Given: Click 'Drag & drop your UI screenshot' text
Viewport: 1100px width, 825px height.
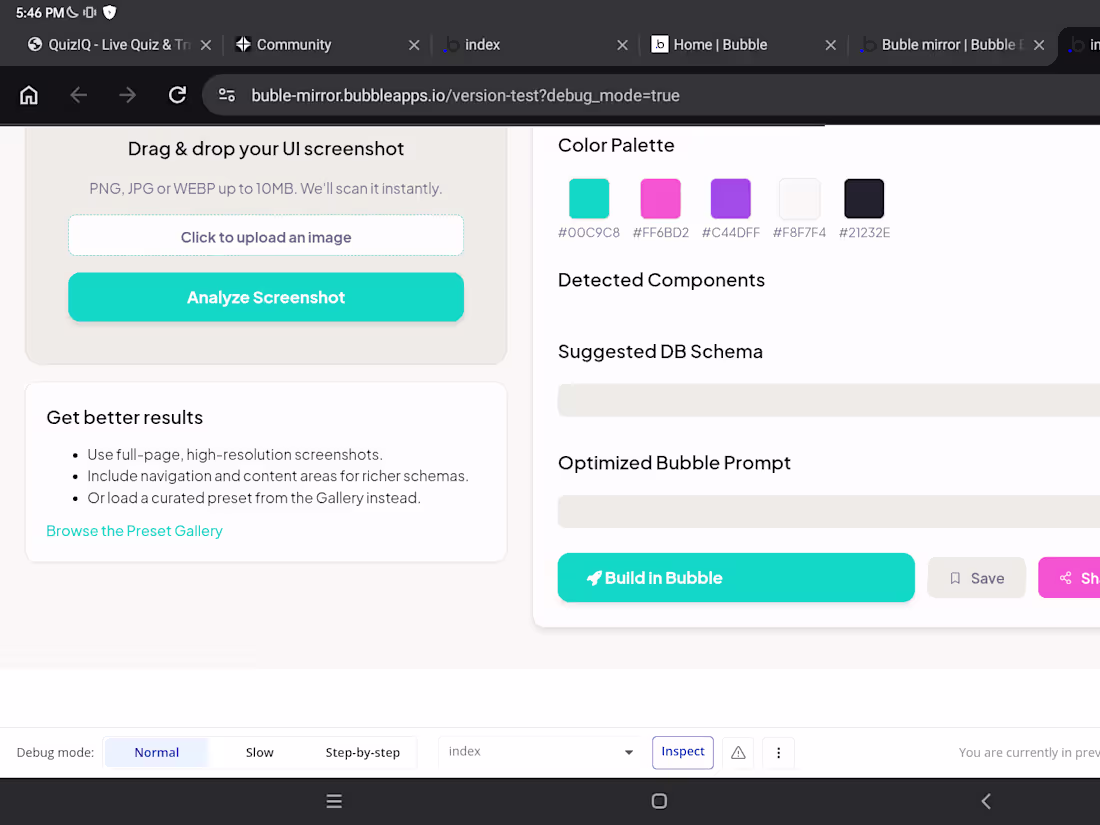Looking at the screenshot, I should [266, 149].
